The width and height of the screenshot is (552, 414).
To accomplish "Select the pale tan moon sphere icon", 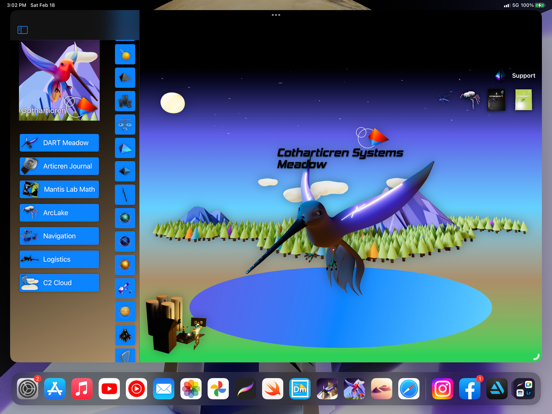I will coord(125,312).
